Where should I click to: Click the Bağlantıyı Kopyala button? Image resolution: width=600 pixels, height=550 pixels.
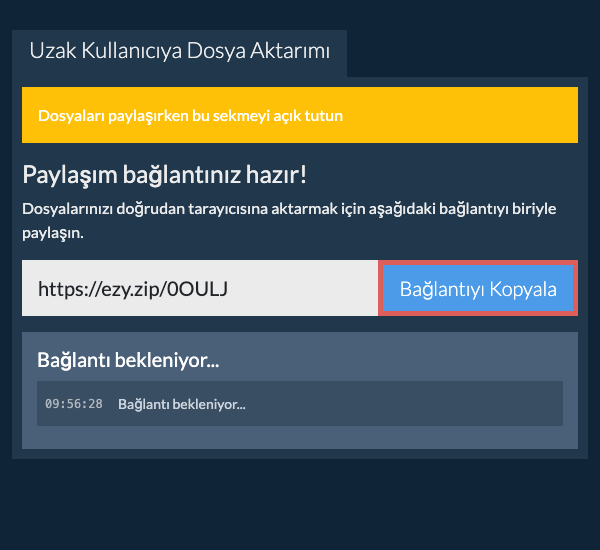[x=478, y=288]
